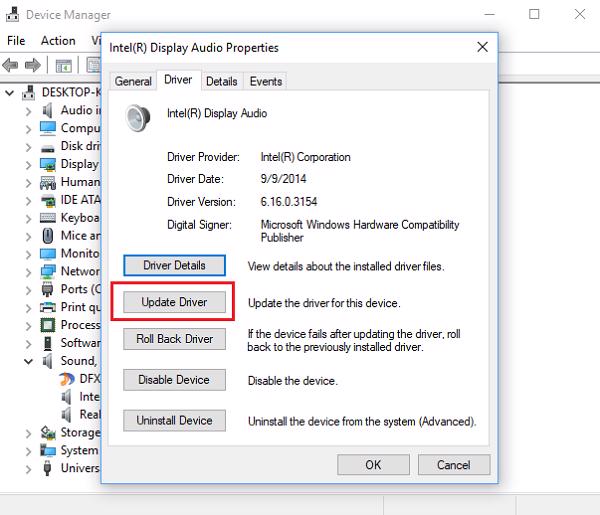Viewport: 600px width, 515px height.
Task: Expand the Storage controllers node
Action: pos(28,433)
